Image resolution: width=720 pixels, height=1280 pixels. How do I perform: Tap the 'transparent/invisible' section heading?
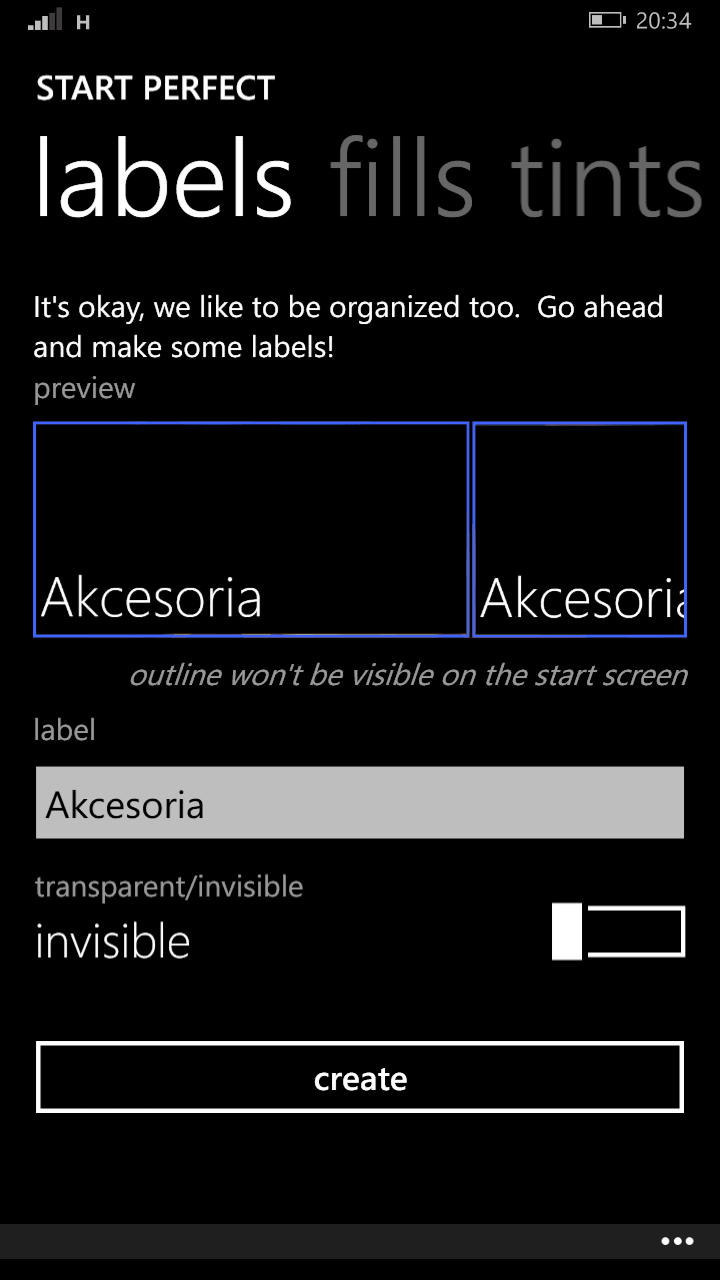coord(169,886)
